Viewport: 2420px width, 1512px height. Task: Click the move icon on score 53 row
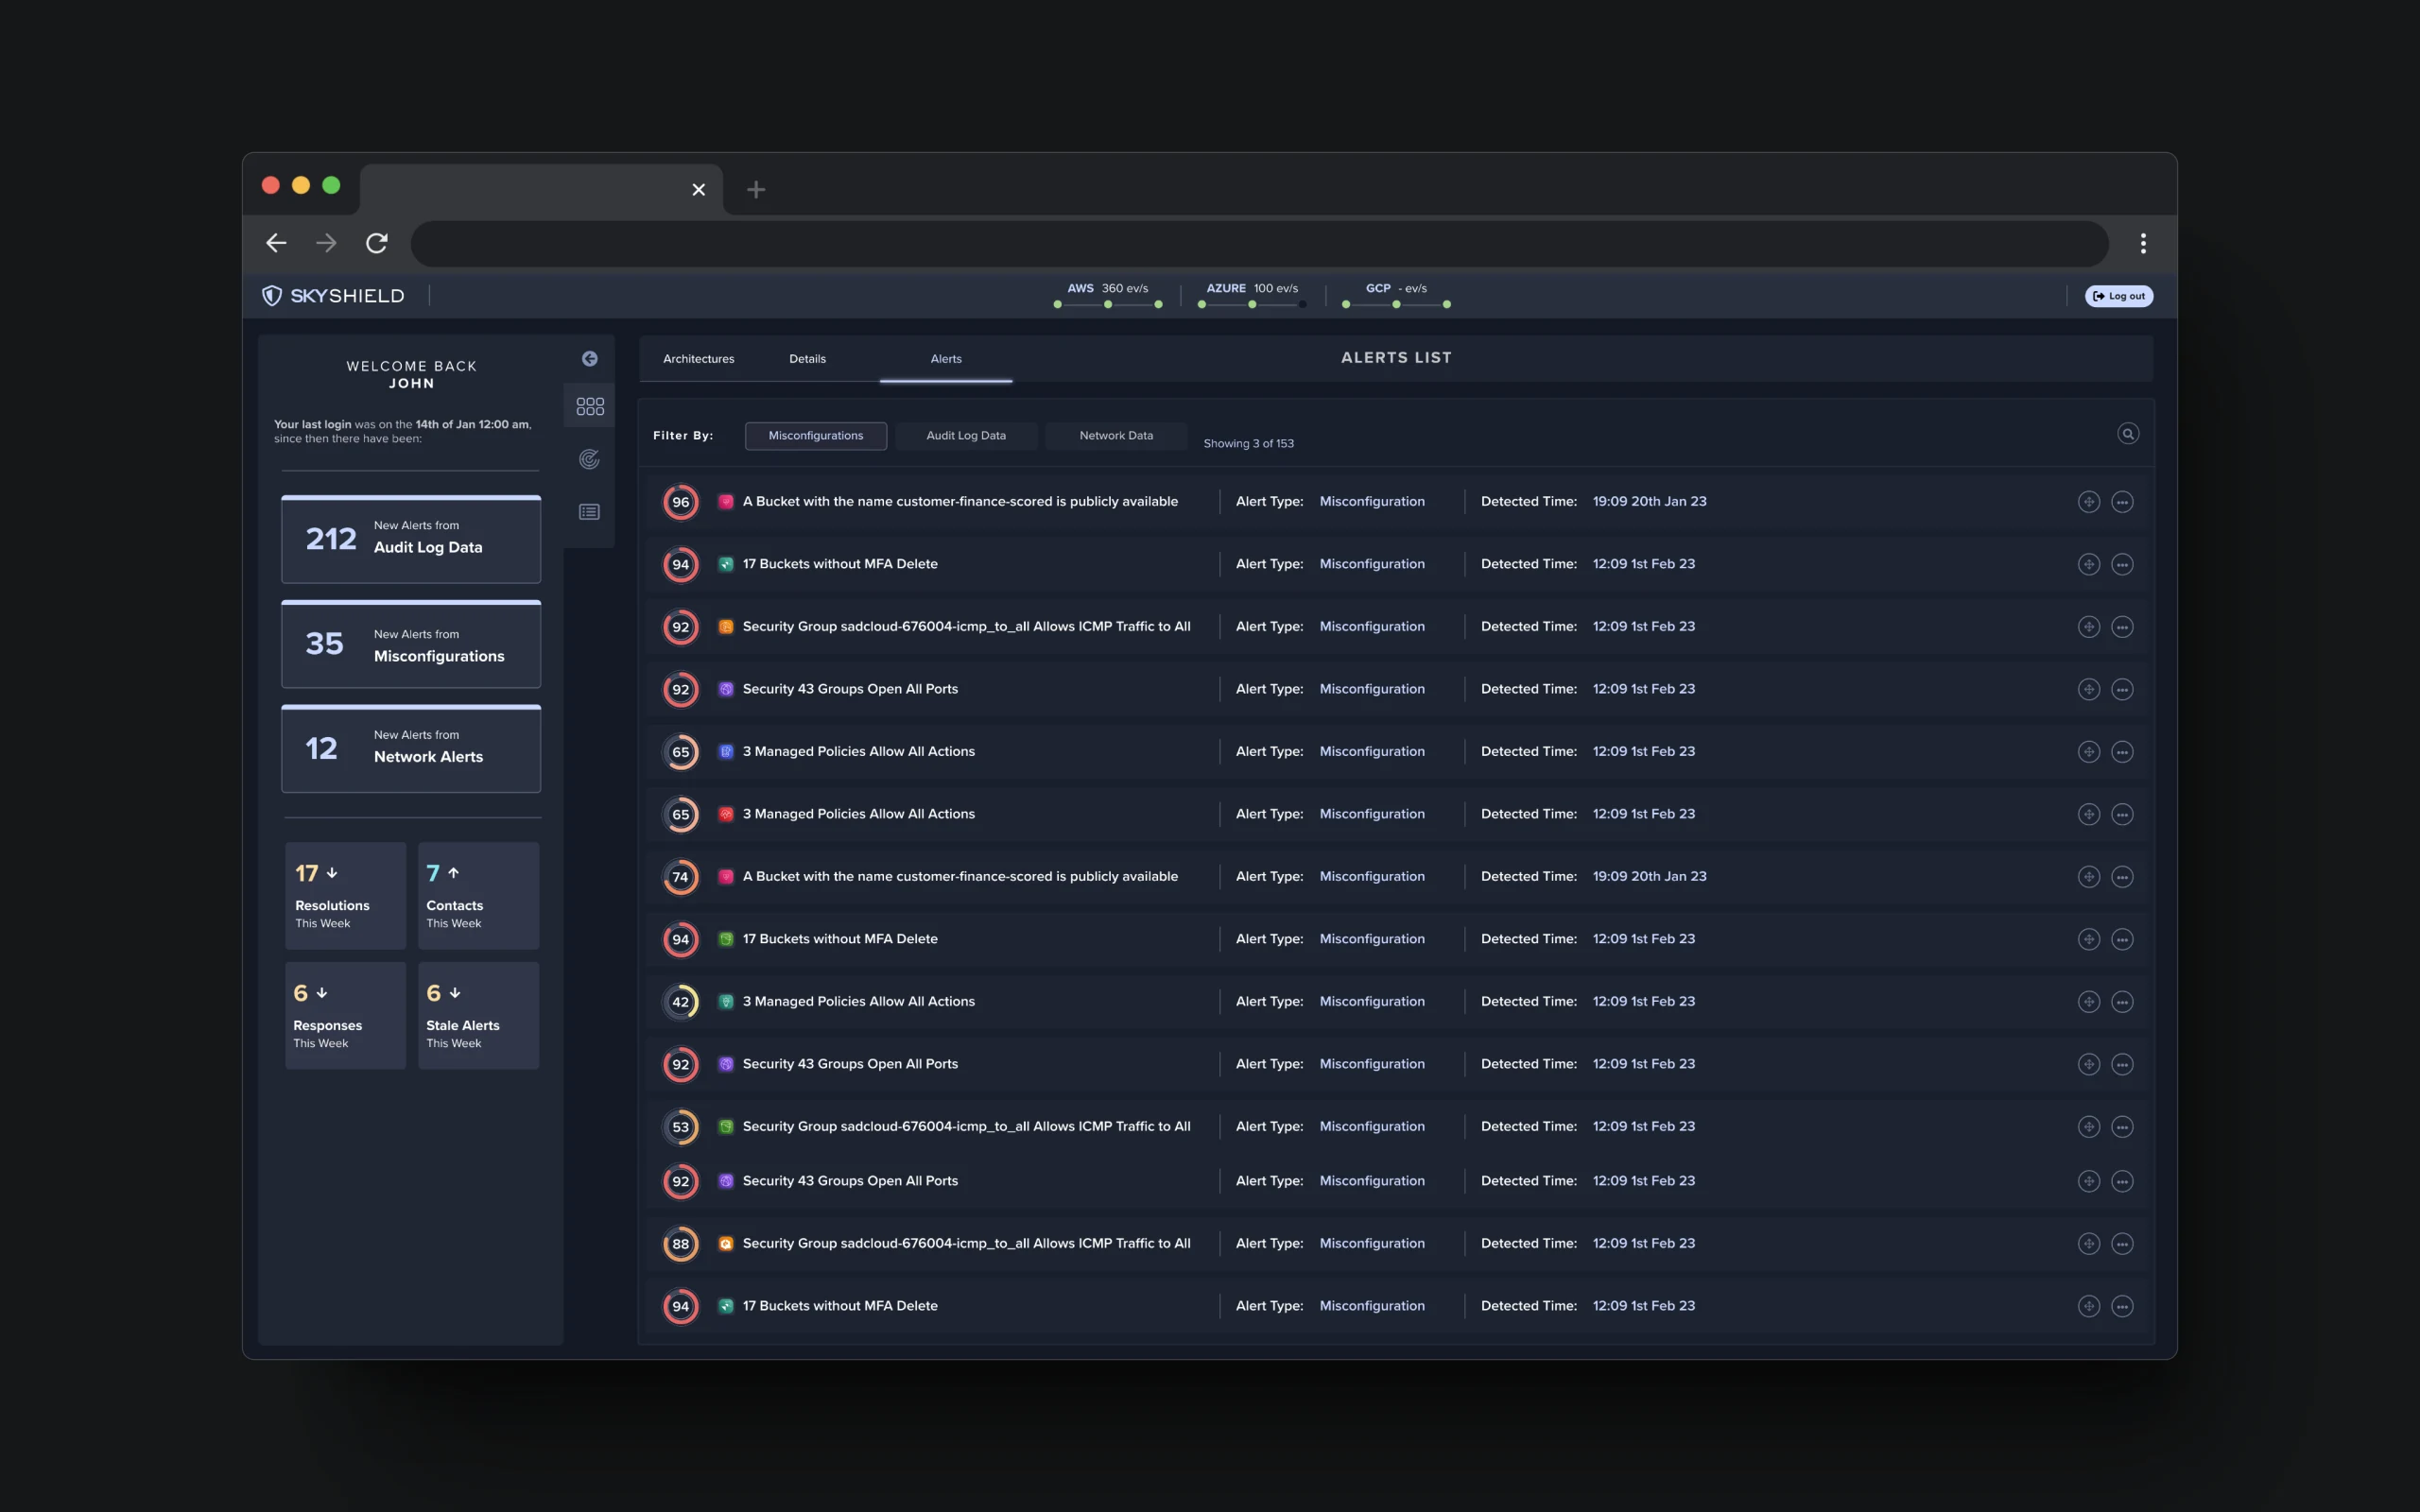2088,1127
